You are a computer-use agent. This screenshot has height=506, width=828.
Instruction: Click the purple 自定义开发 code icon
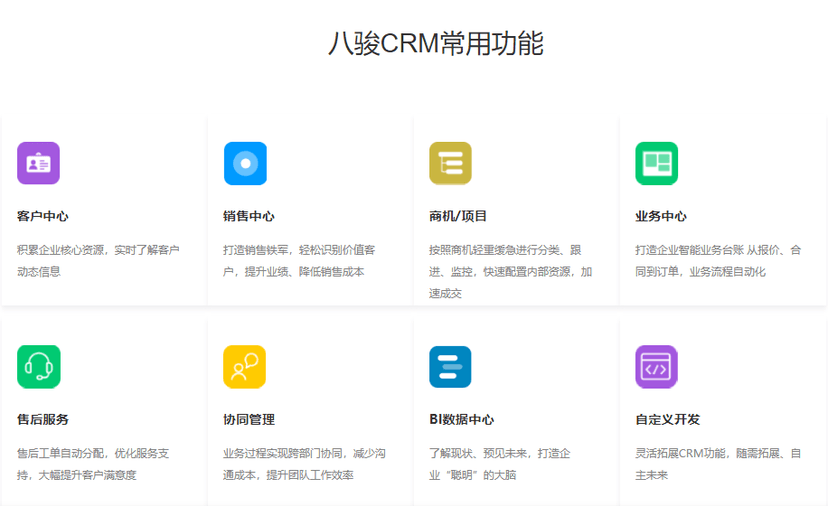click(656, 367)
